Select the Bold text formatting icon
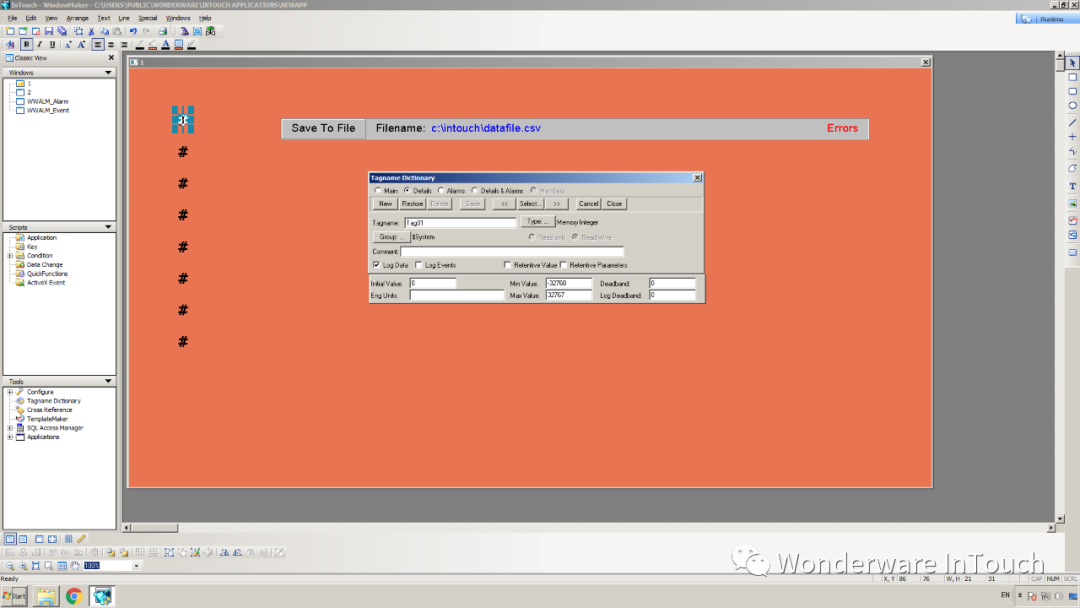The height and width of the screenshot is (608, 1080). pyautogui.click(x=26, y=44)
